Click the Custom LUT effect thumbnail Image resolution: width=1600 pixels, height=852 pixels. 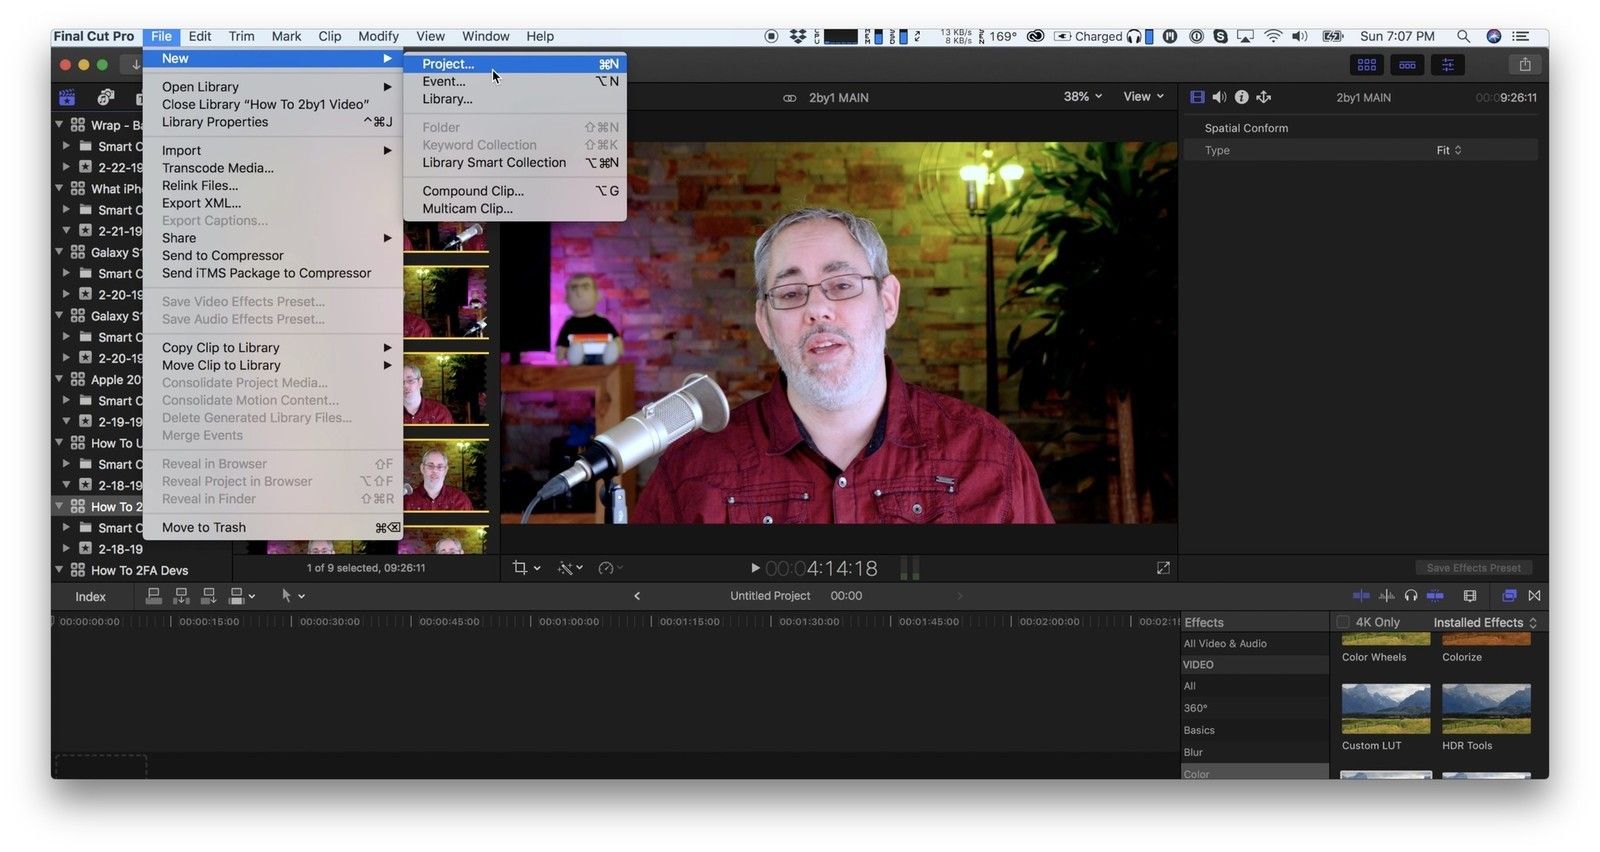click(x=1385, y=709)
